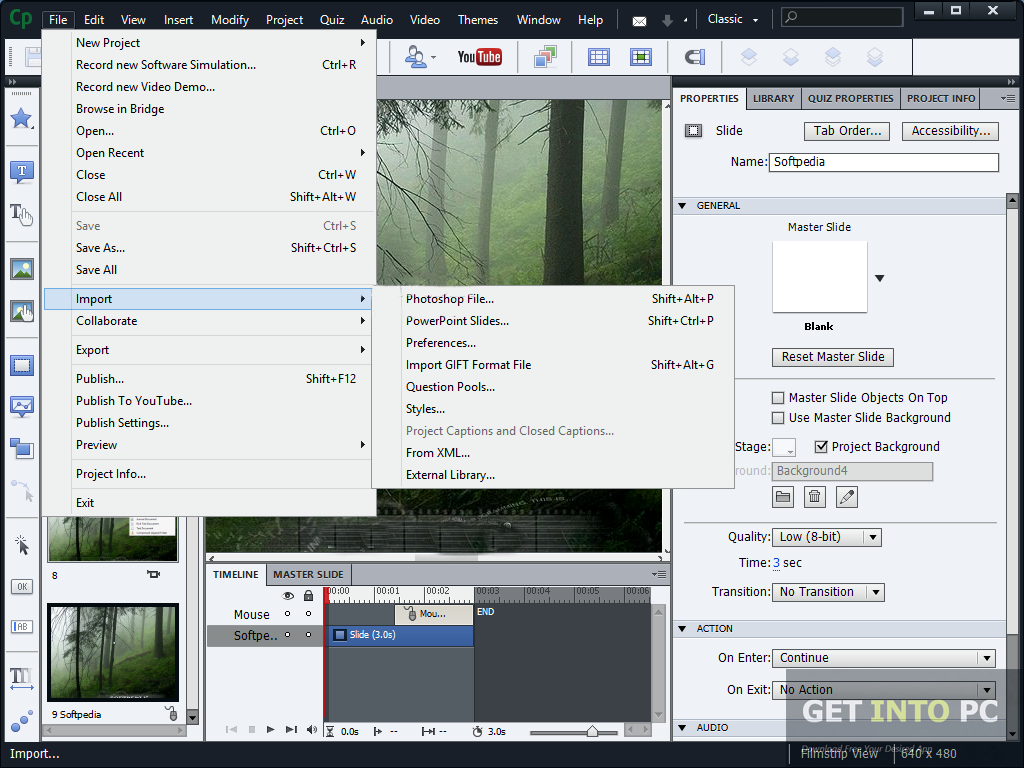Open the Quality dropdown
The width and height of the screenshot is (1024, 768).
click(x=826, y=537)
